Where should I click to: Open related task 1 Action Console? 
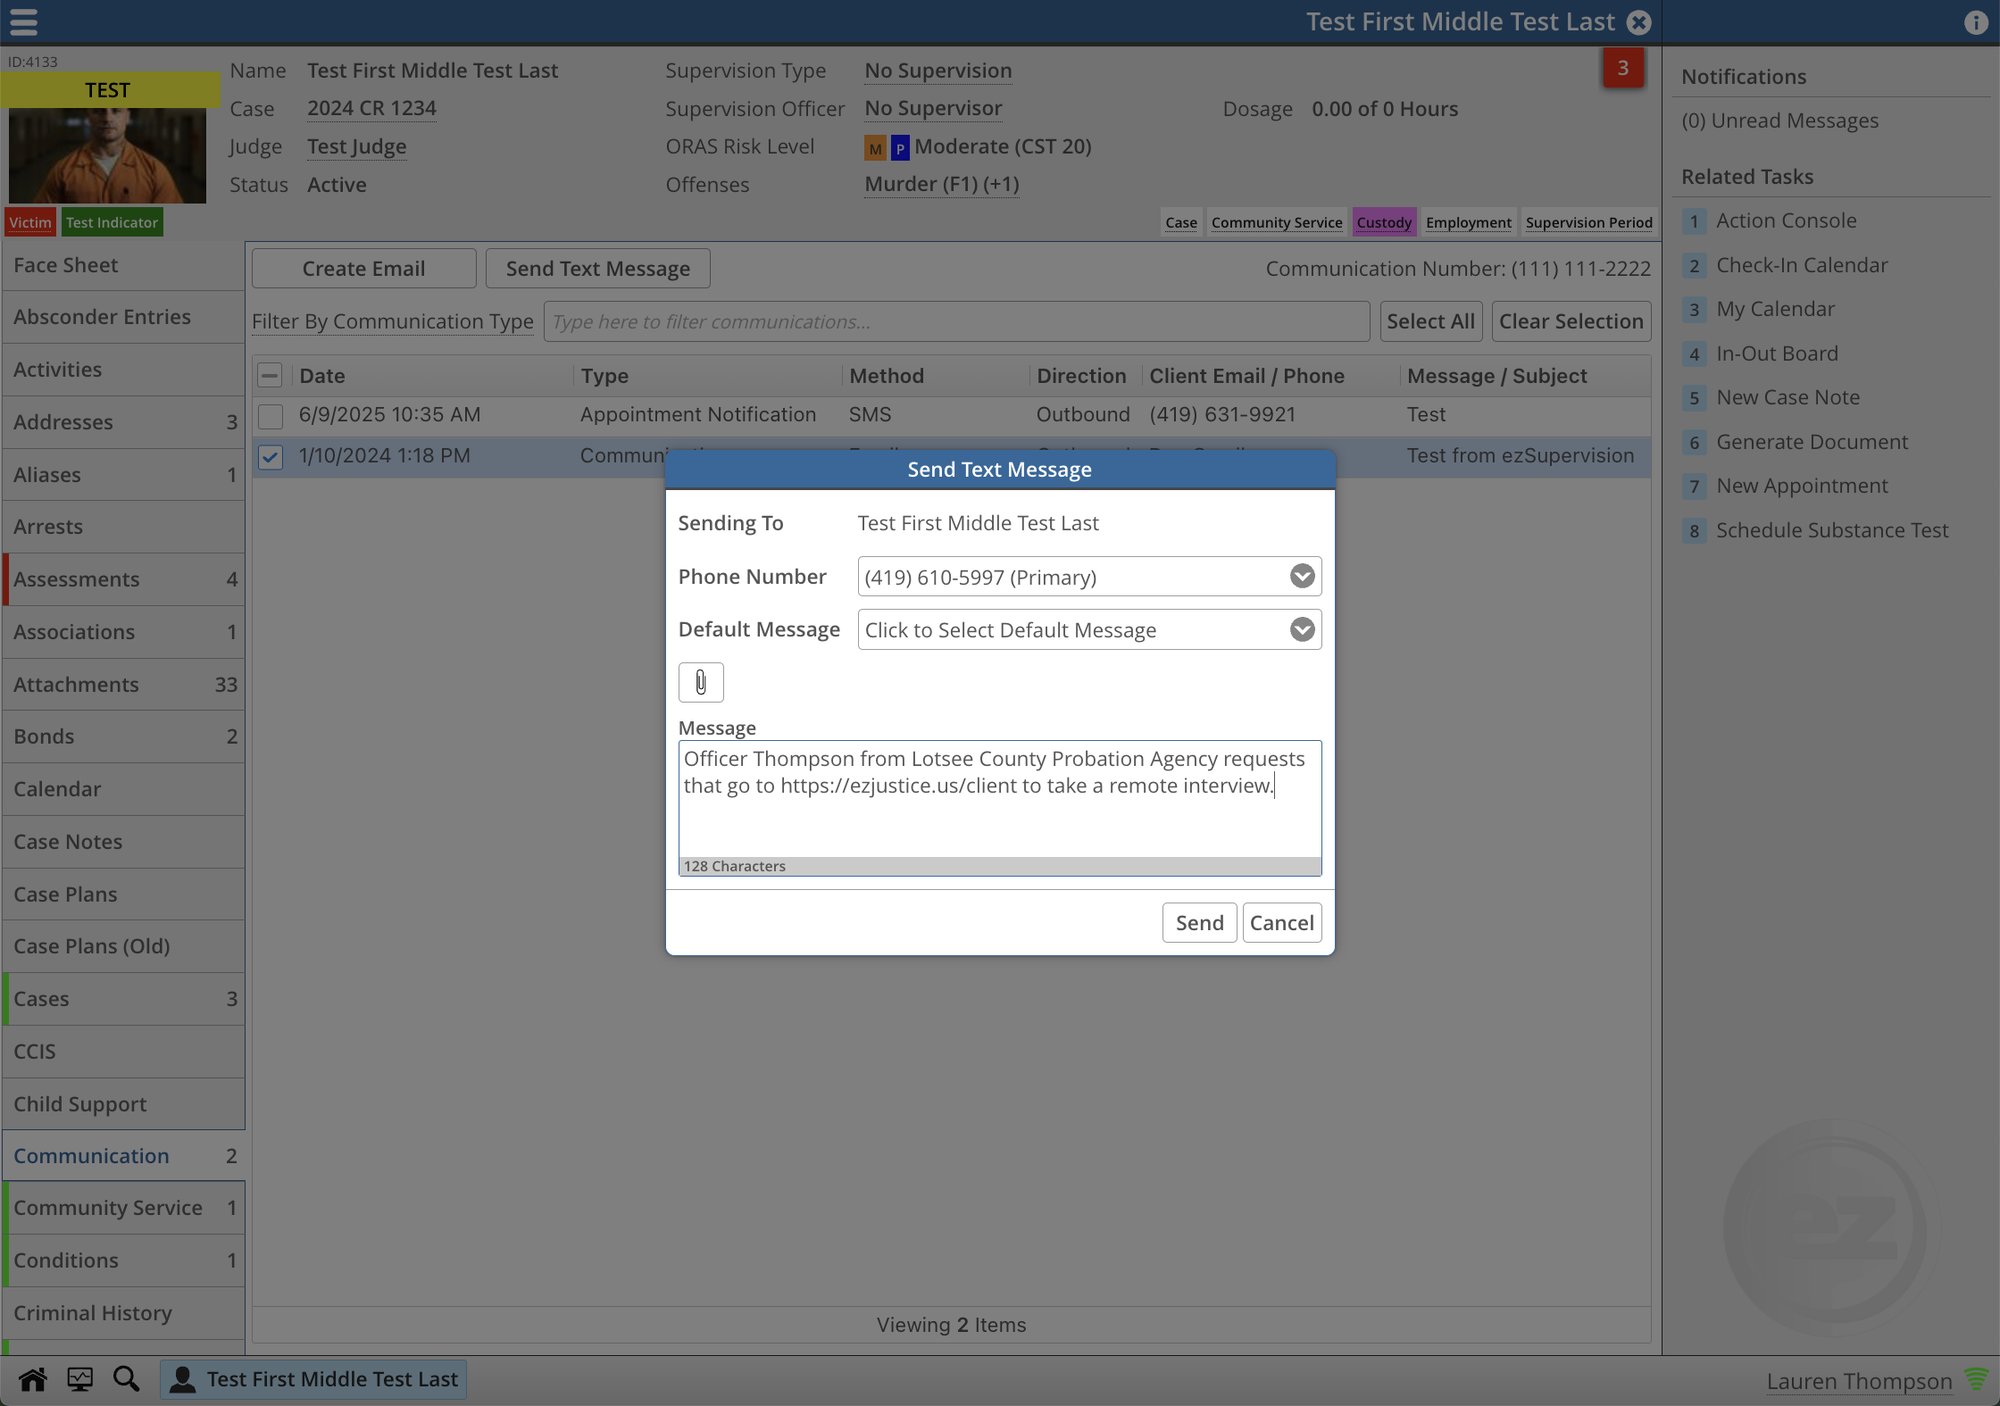click(x=1786, y=221)
